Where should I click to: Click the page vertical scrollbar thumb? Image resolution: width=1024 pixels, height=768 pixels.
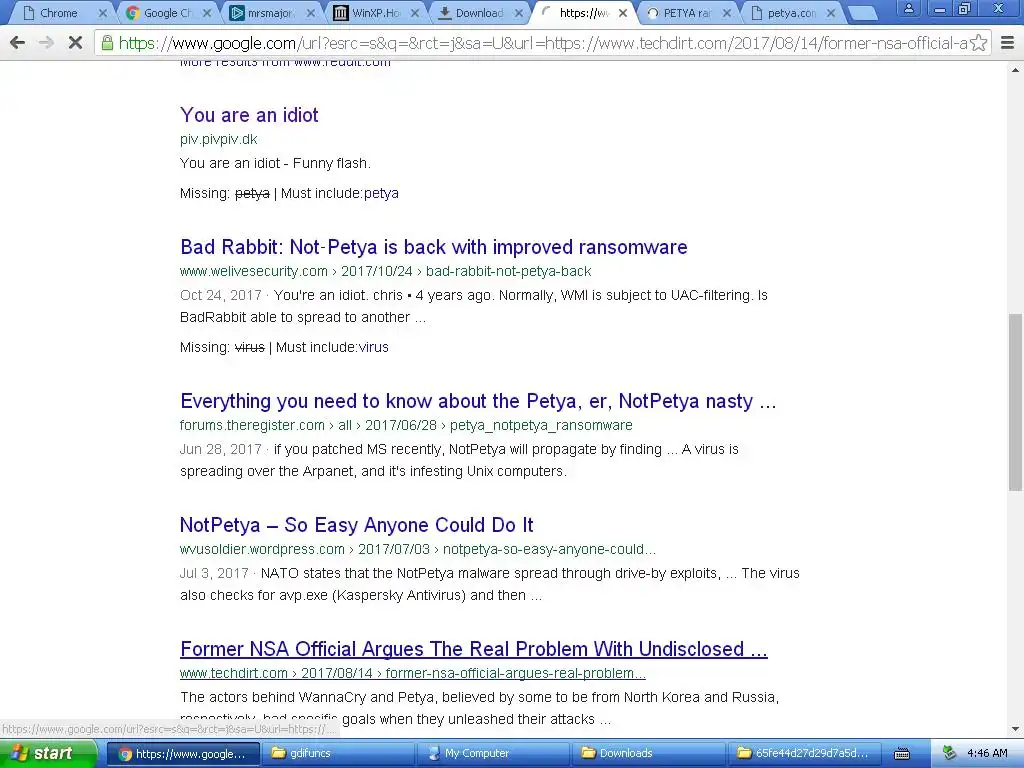[1016, 402]
